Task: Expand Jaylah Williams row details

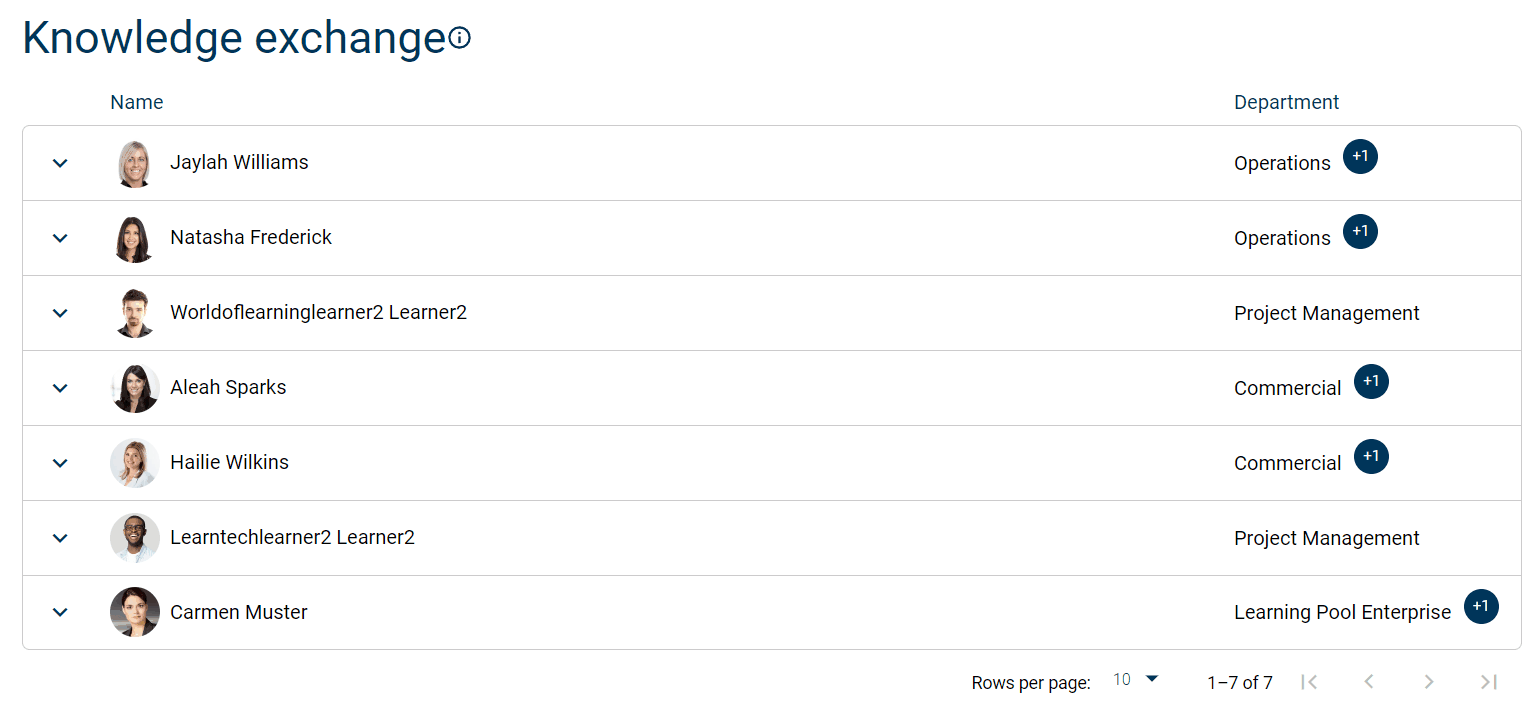Action: pyautogui.click(x=60, y=163)
